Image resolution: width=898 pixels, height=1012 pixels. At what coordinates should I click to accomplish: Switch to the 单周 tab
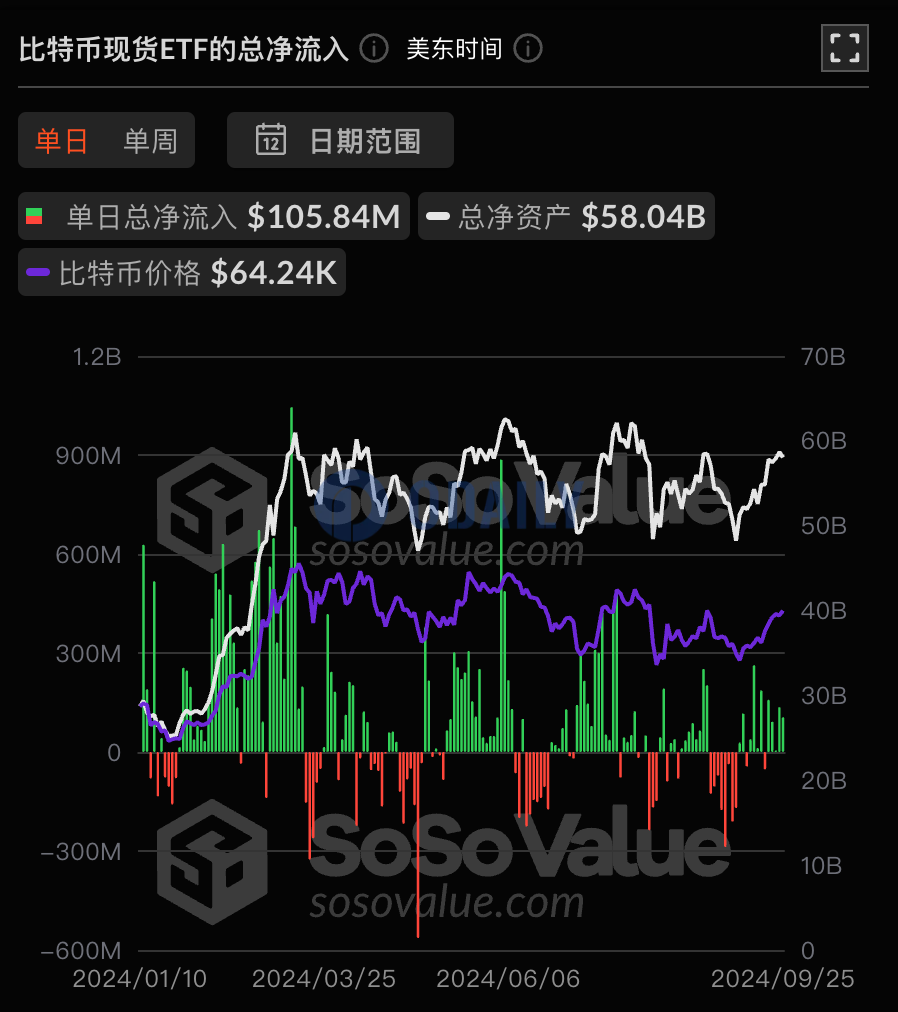(150, 140)
